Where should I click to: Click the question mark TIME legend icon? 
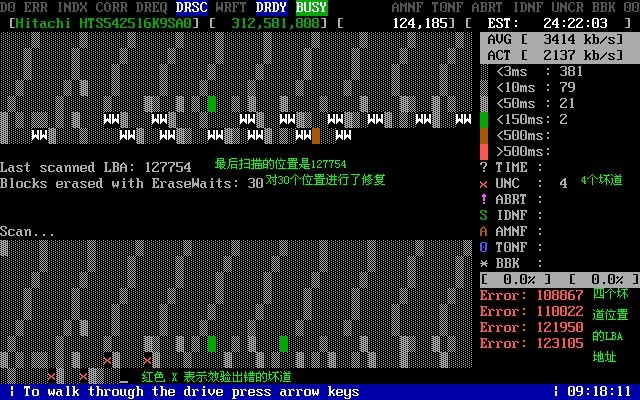pos(484,167)
